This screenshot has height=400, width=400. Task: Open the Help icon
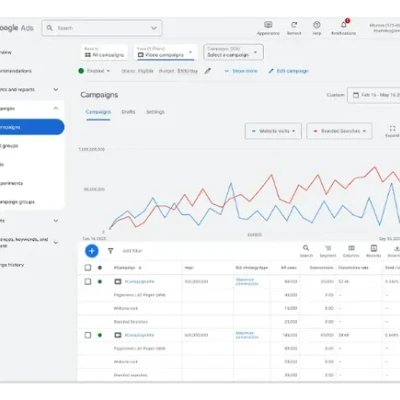tap(317, 25)
